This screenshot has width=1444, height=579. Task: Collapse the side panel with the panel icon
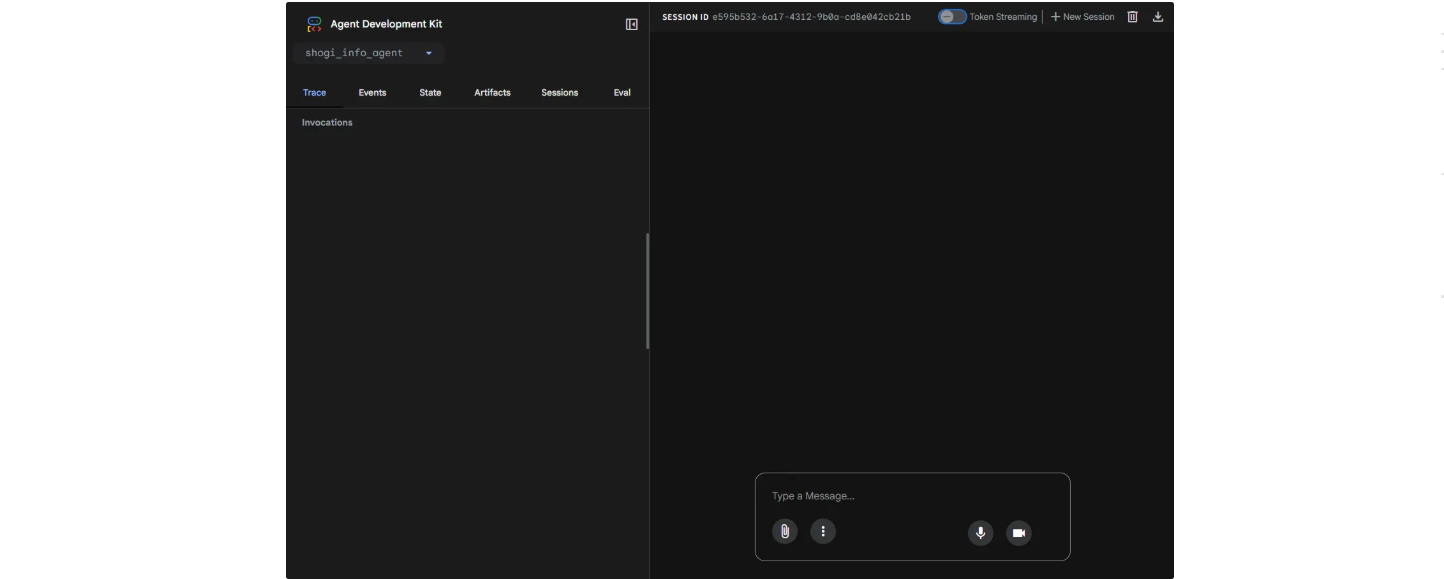click(632, 24)
